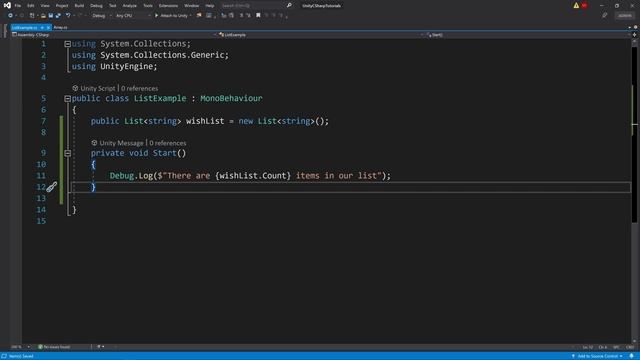
Task: Switch to the Array.cs tab
Action: pos(60,27)
